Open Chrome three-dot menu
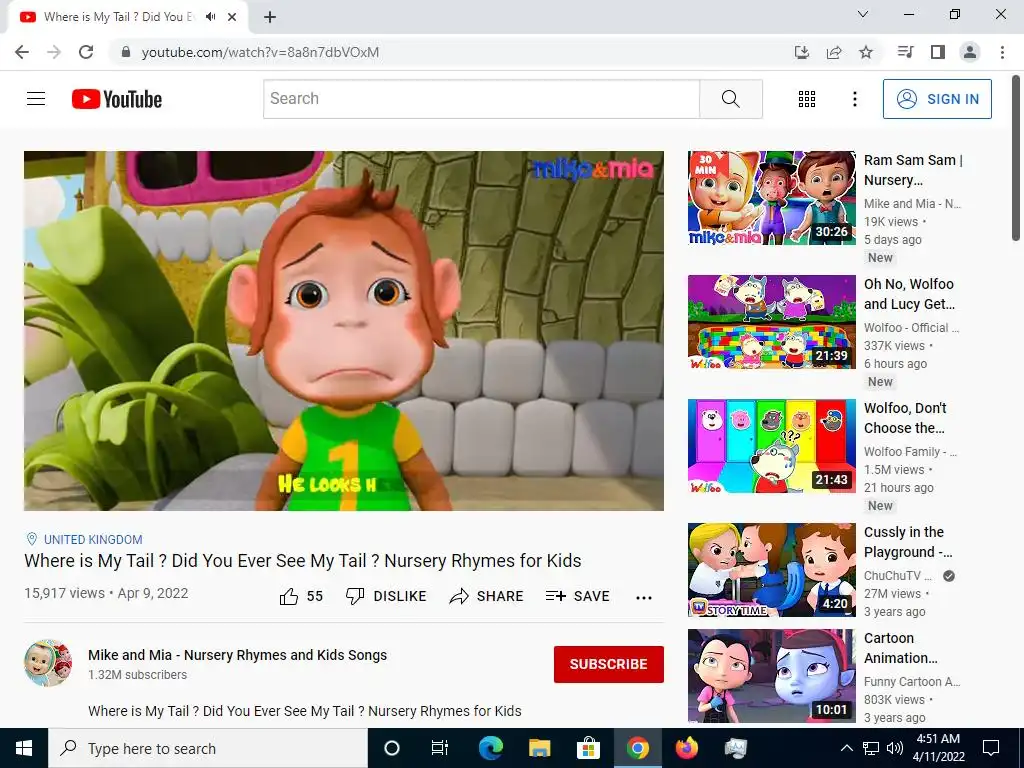 tap(1002, 52)
